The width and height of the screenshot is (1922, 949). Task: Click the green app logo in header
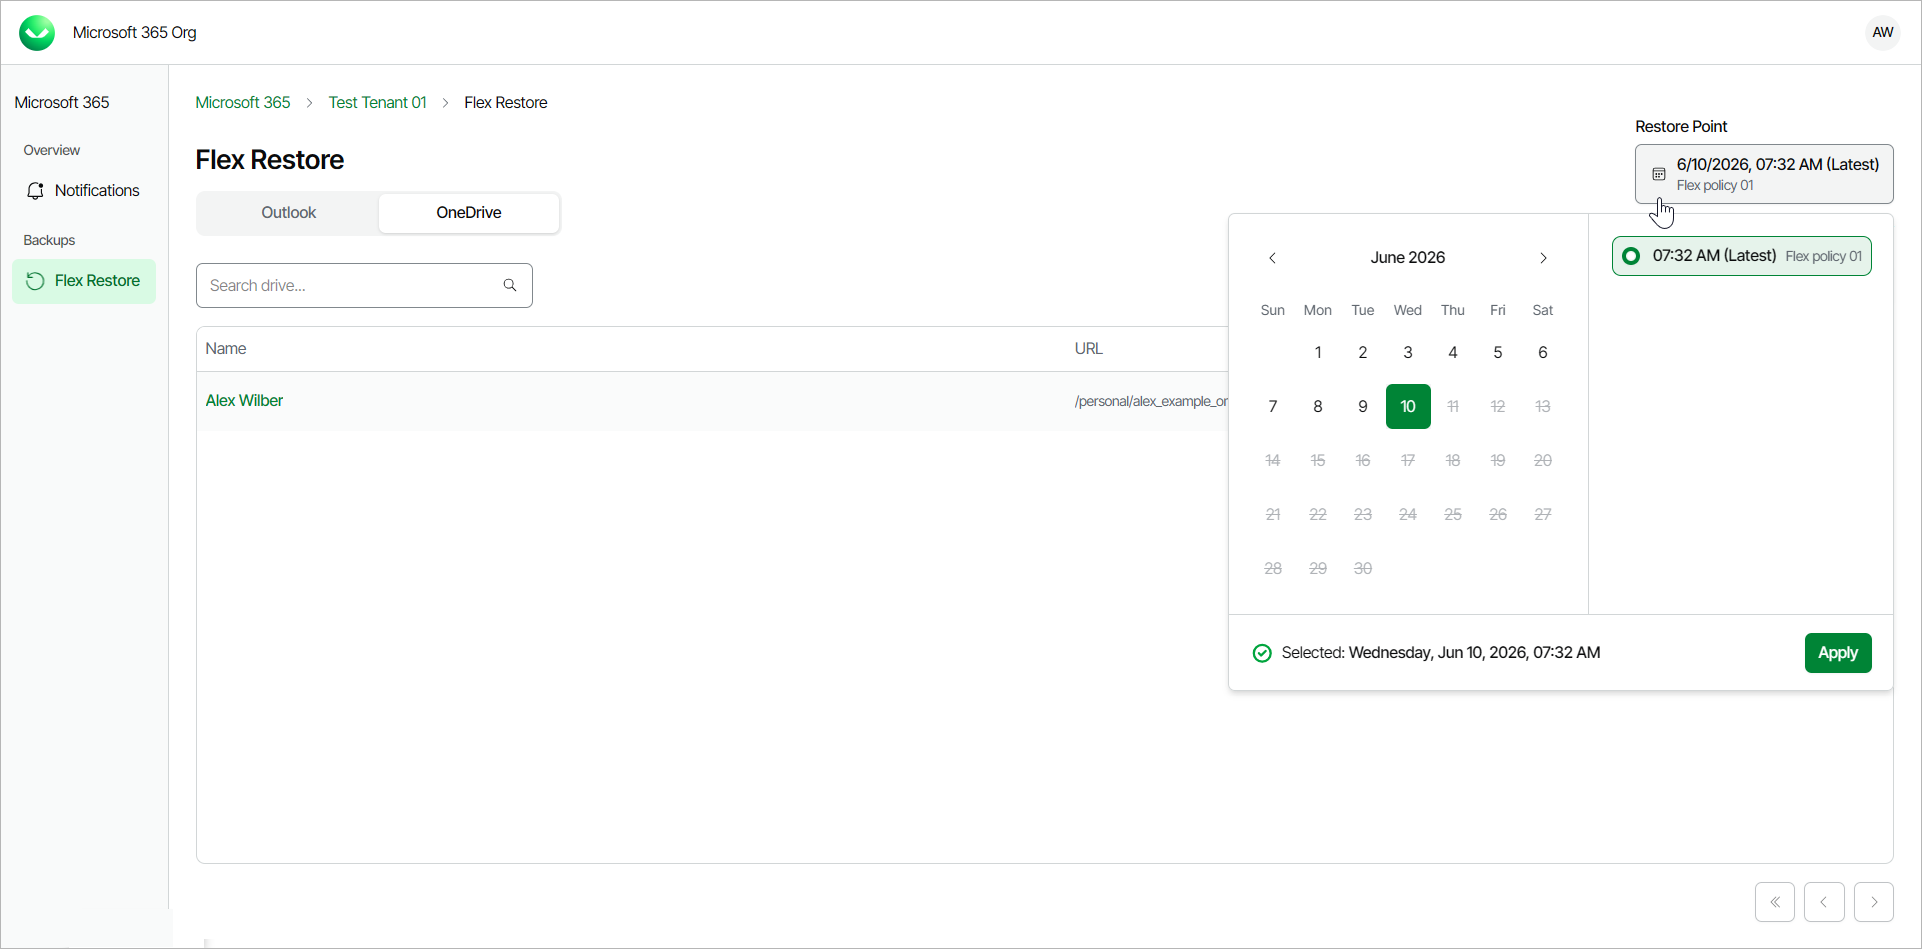[37, 33]
